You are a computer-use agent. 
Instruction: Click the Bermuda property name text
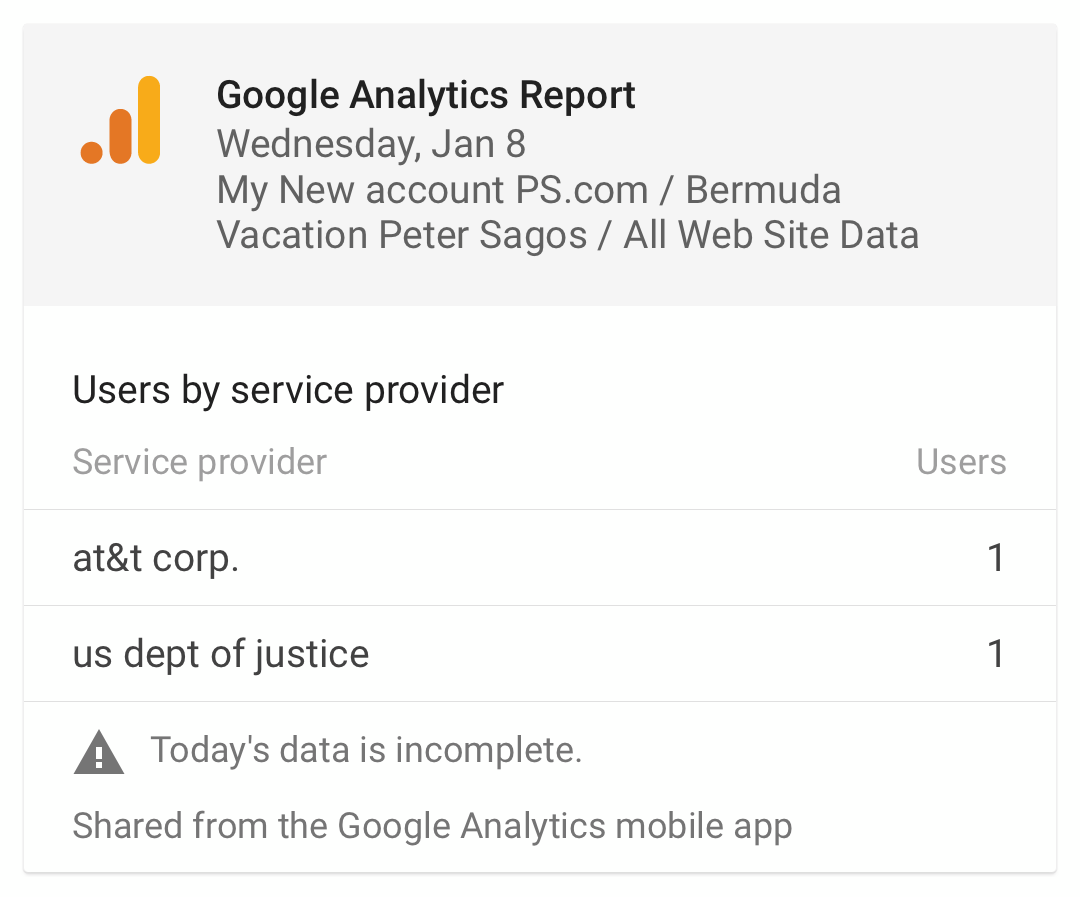[x=763, y=189]
